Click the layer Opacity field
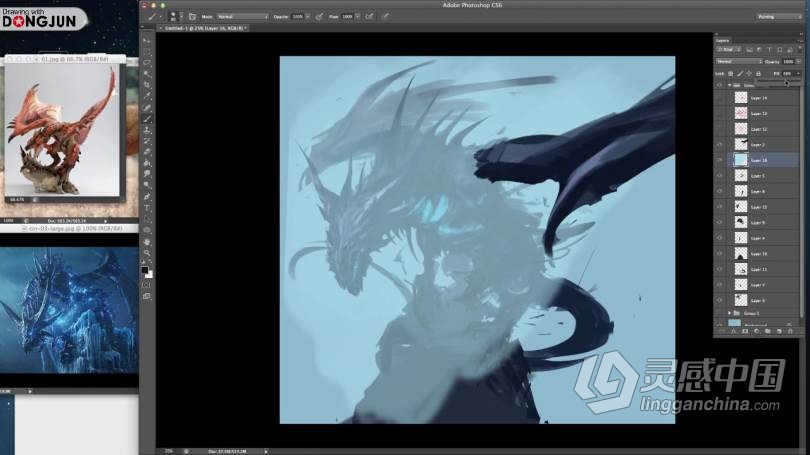 [x=788, y=61]
